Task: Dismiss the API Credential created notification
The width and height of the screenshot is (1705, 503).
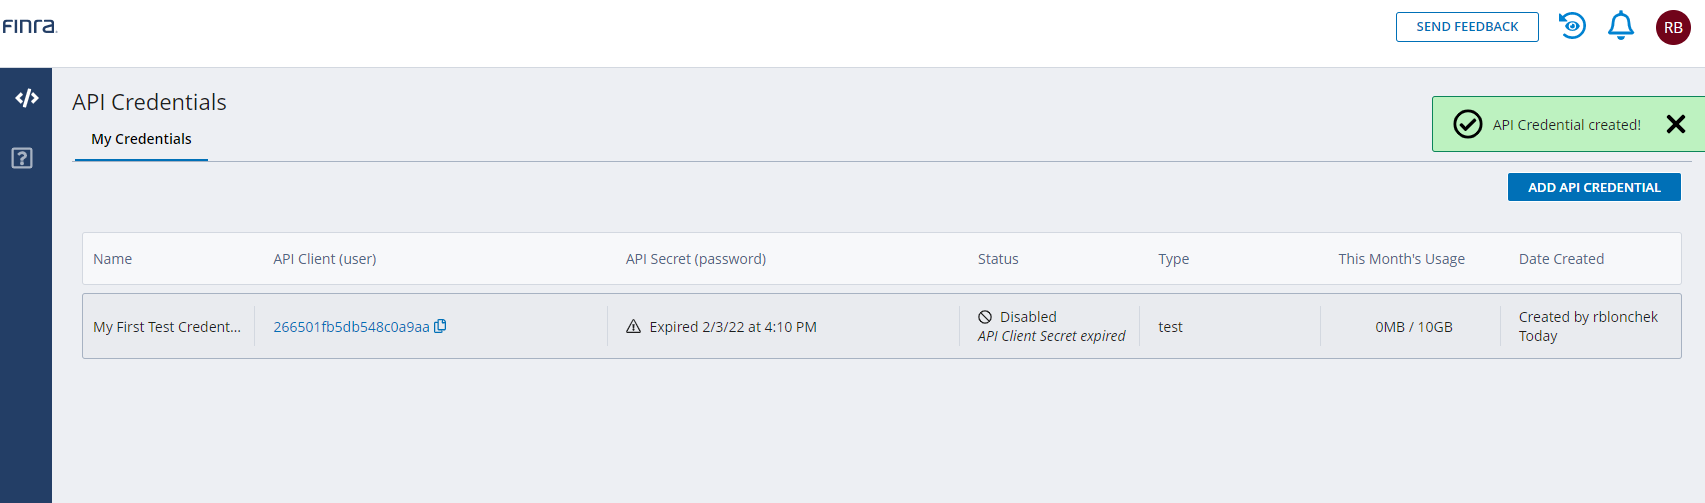Action: point(1676,124)
